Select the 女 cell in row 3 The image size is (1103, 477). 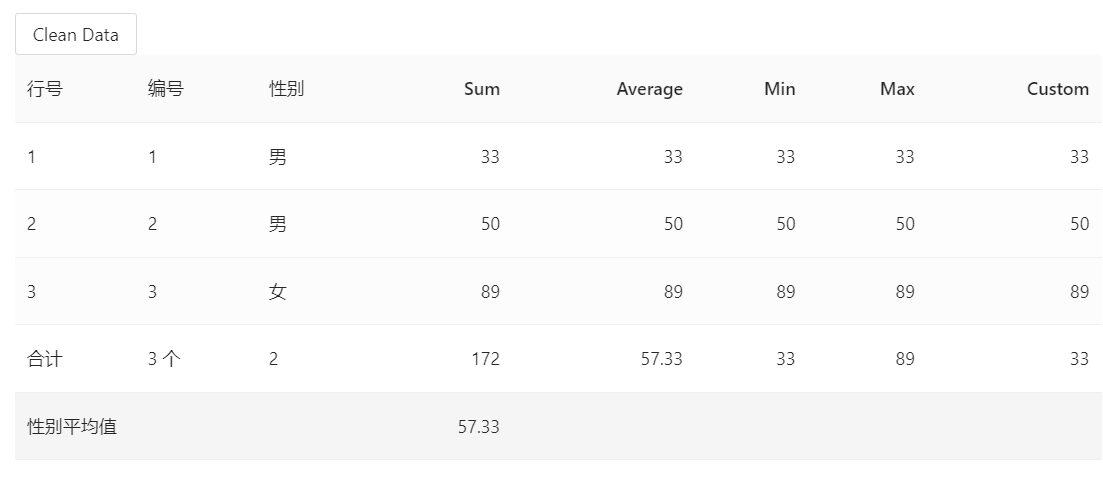278,292
